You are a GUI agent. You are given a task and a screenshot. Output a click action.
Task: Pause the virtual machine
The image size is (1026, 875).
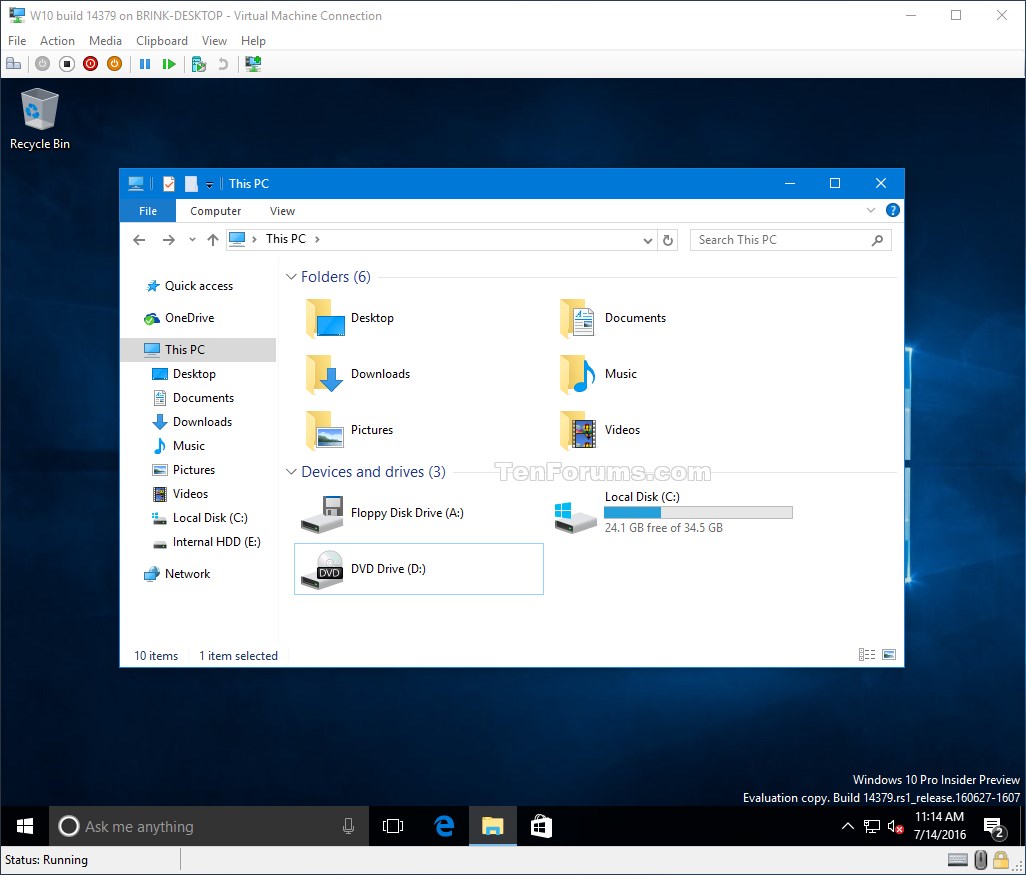click(145, 63)
